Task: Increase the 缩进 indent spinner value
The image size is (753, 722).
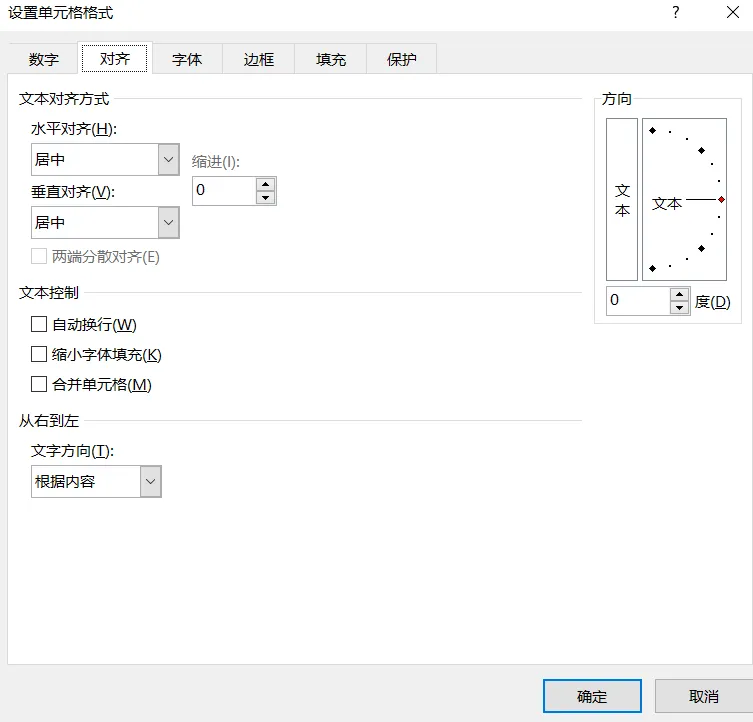Action: point(265,184)
